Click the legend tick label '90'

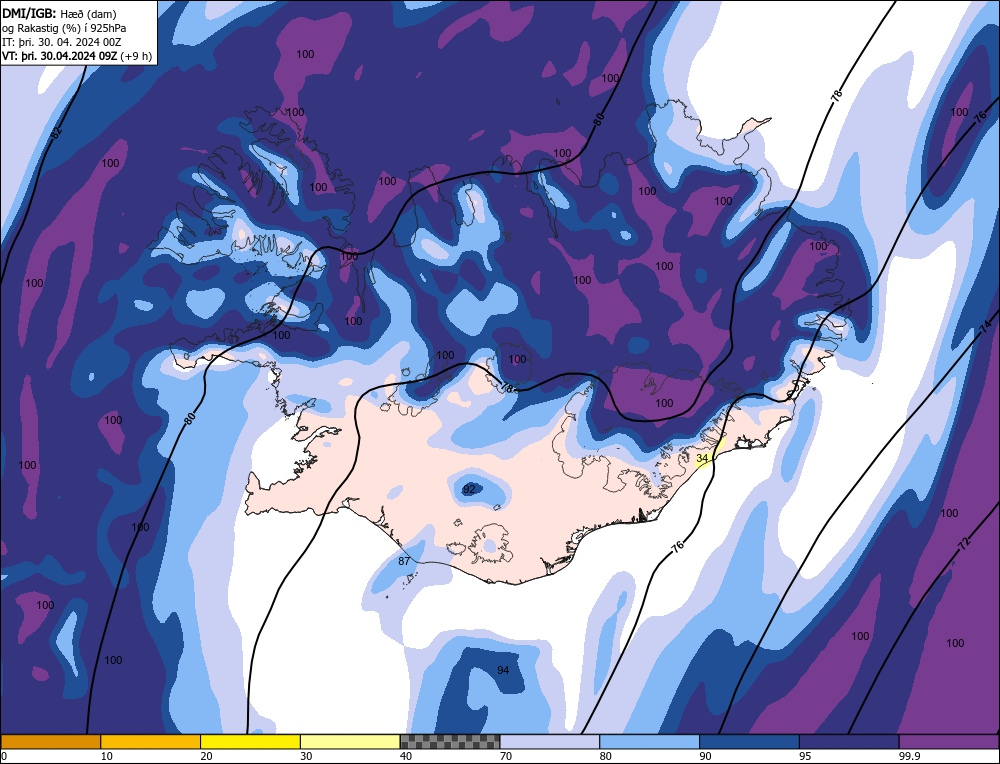tap(705, 756)
